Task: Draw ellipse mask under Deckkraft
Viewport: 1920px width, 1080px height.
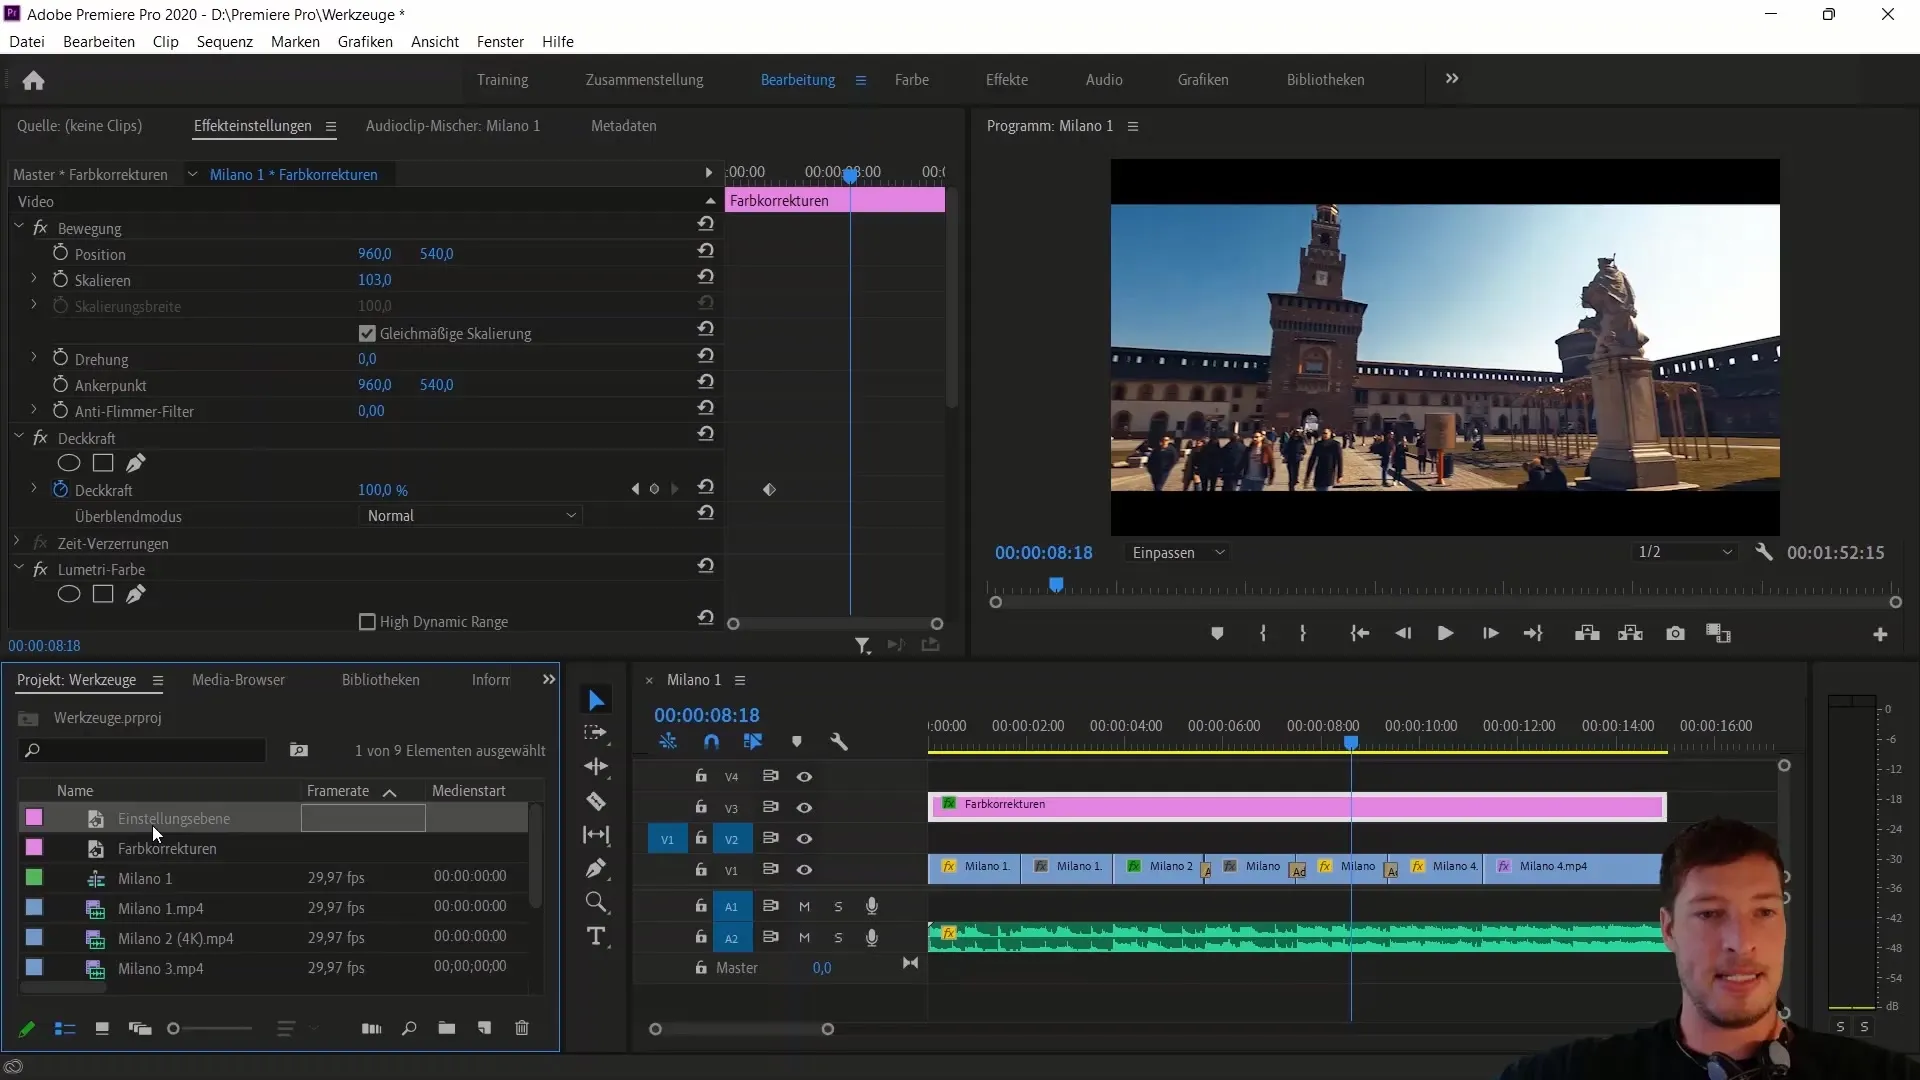Action: (68, 463)
